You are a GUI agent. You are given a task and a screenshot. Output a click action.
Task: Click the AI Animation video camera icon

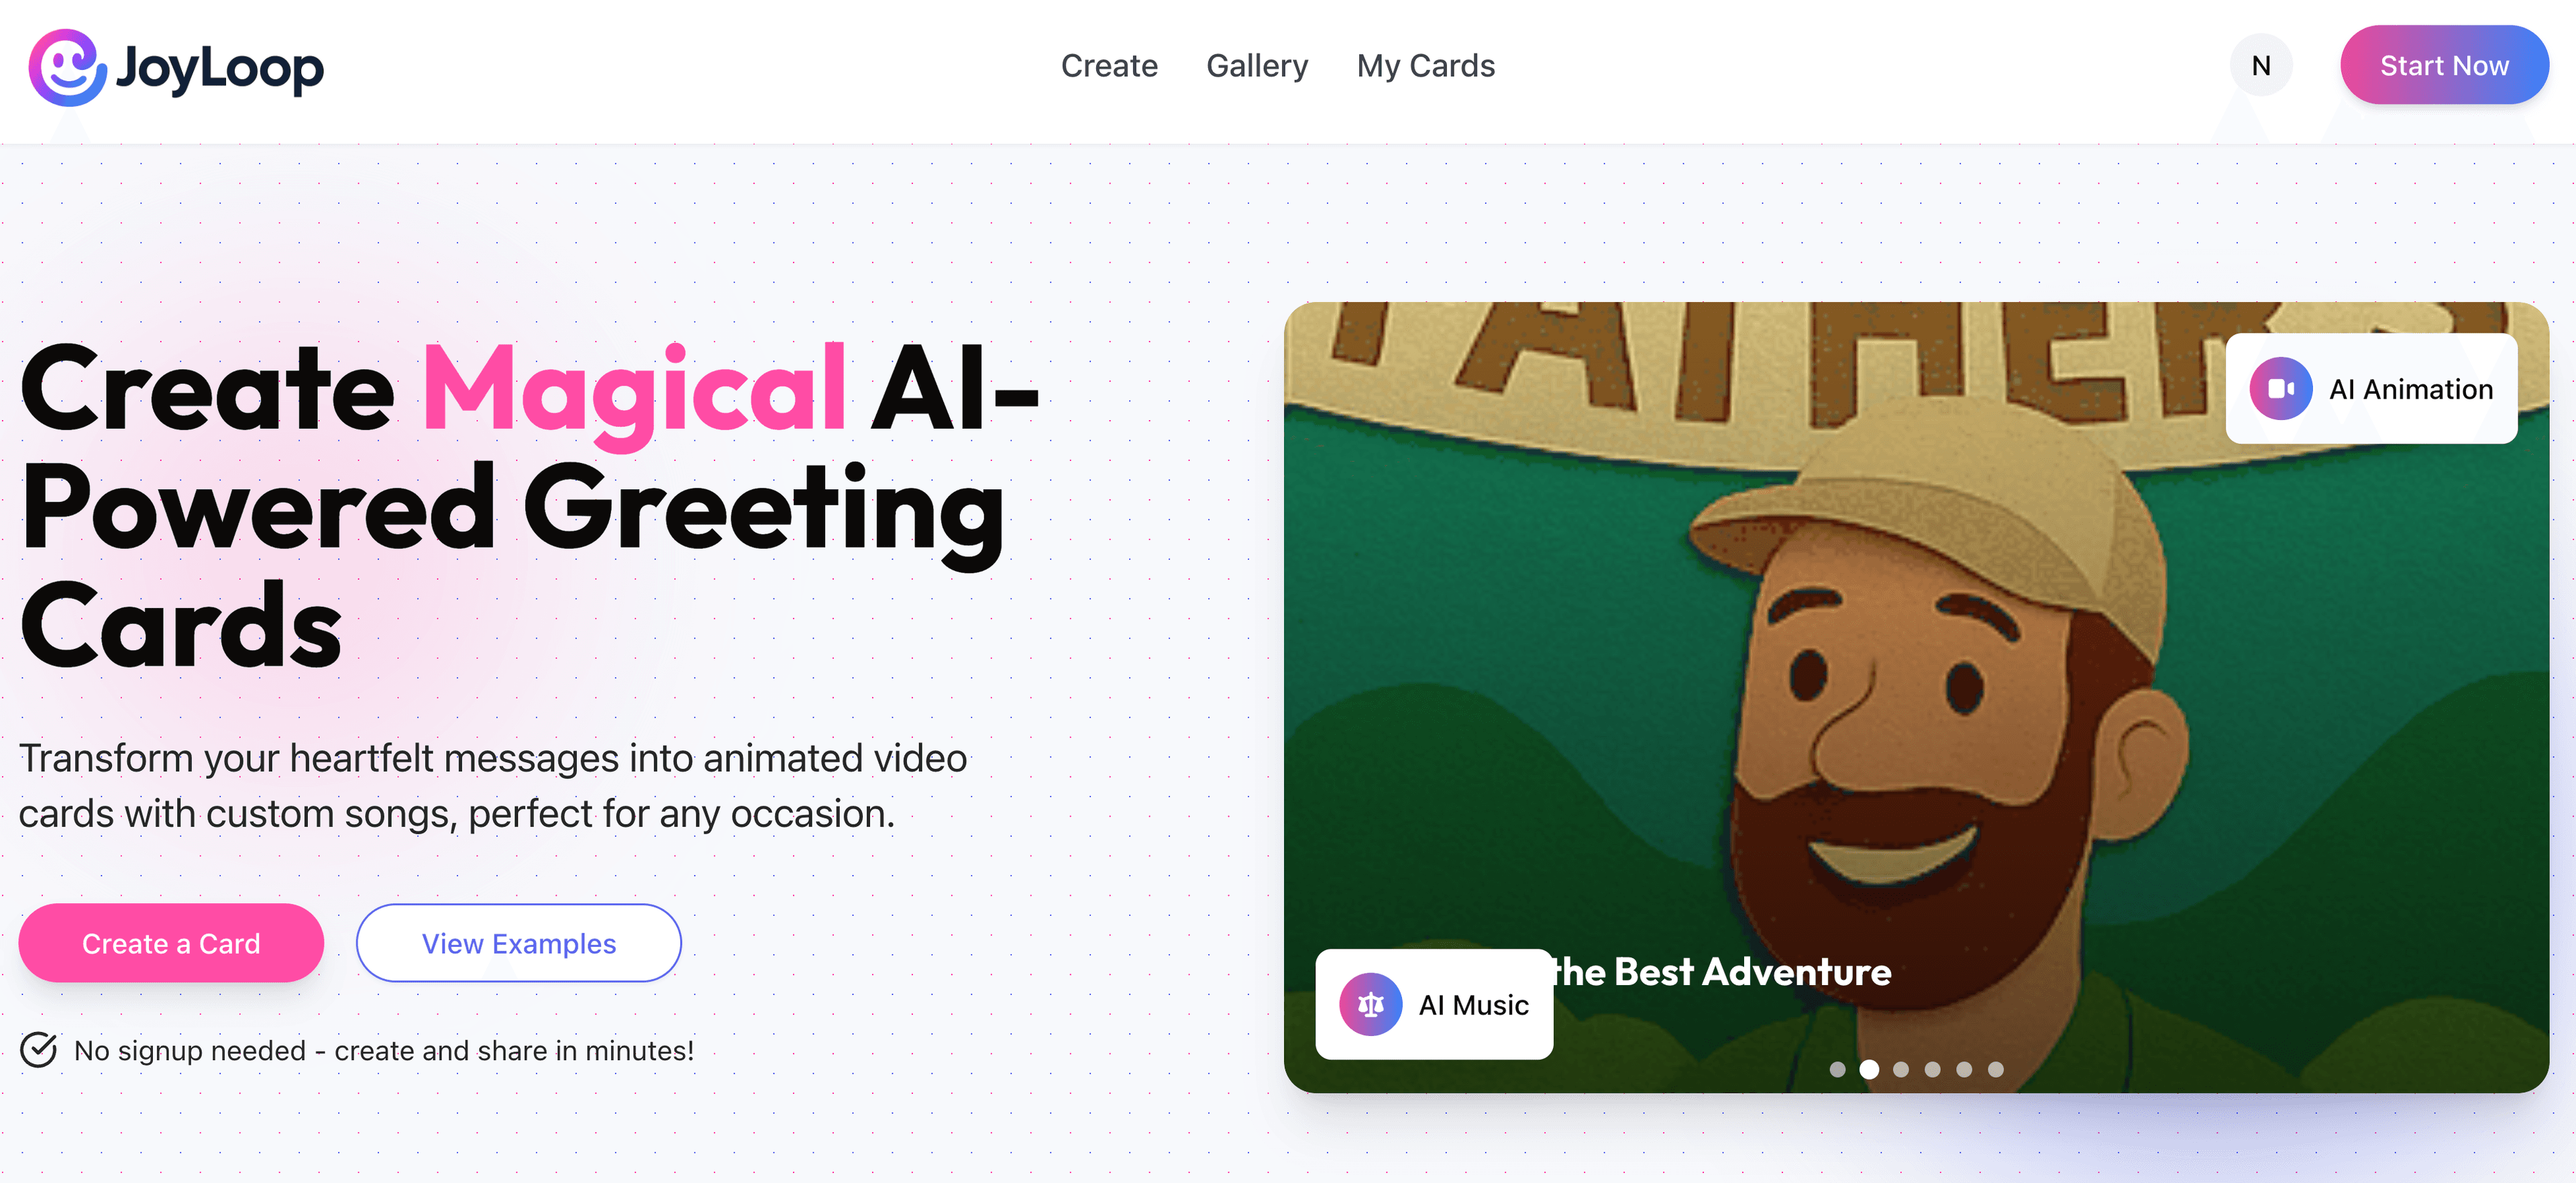(2281, 389)
